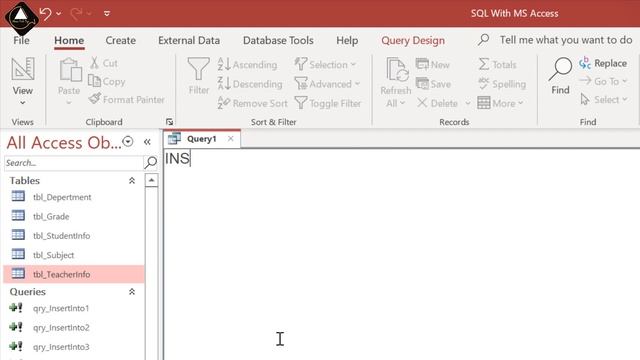This screenshot has width=640, height=360.
Task: Open All Access Objects pane menu
Action: (128, 142)
